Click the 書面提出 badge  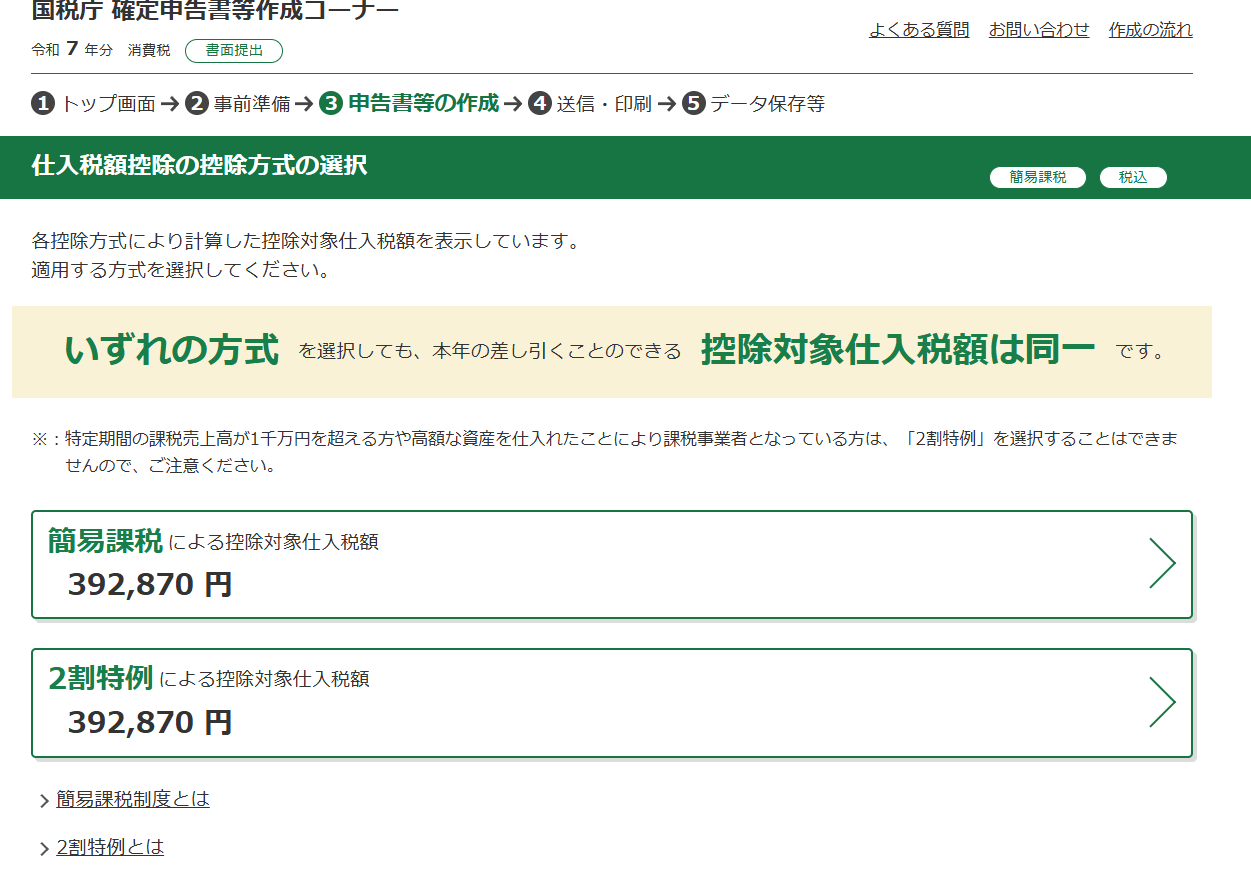(234, 51)
